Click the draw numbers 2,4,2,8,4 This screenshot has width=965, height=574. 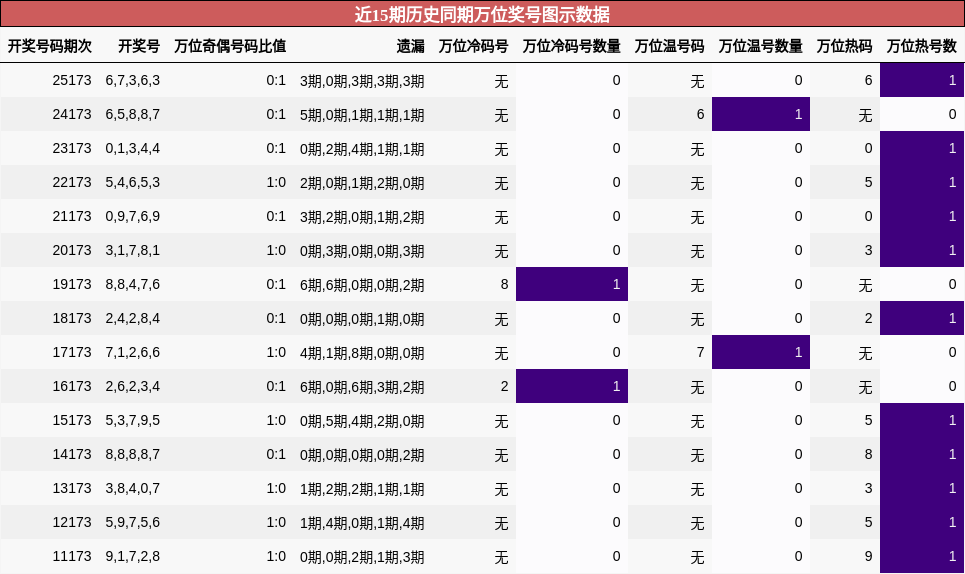pyautogui.click(x=132, y=319)
